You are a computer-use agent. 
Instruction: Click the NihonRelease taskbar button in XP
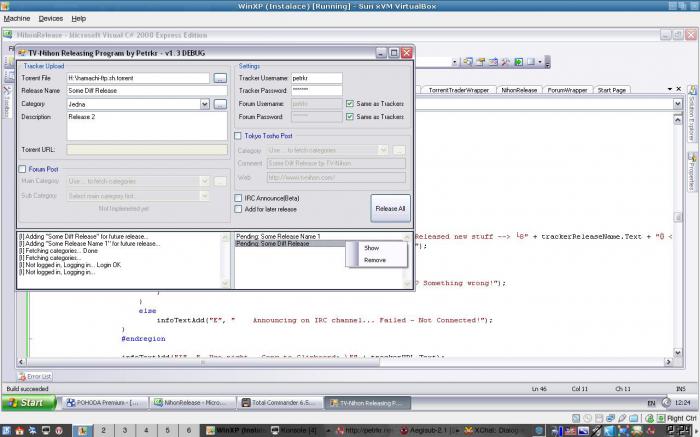pos(192,403)
